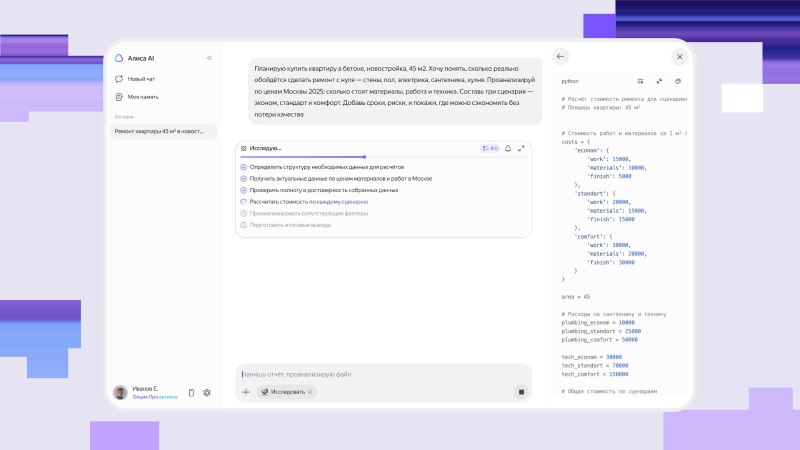Open the 4/6 steps progress badge
800x450 pixels.
(x=490, y=148)
